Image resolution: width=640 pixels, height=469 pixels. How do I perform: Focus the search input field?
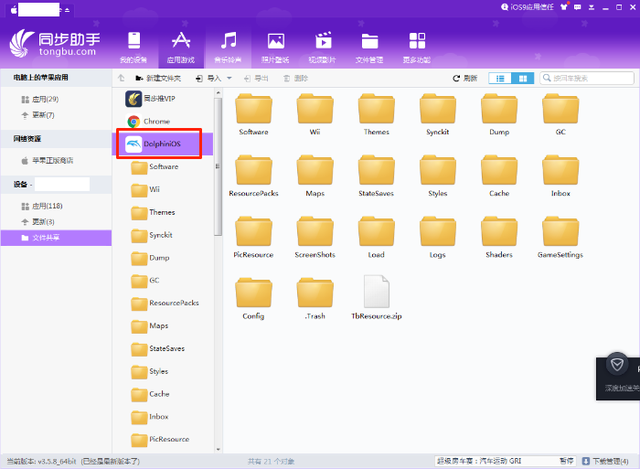[587, 78]
